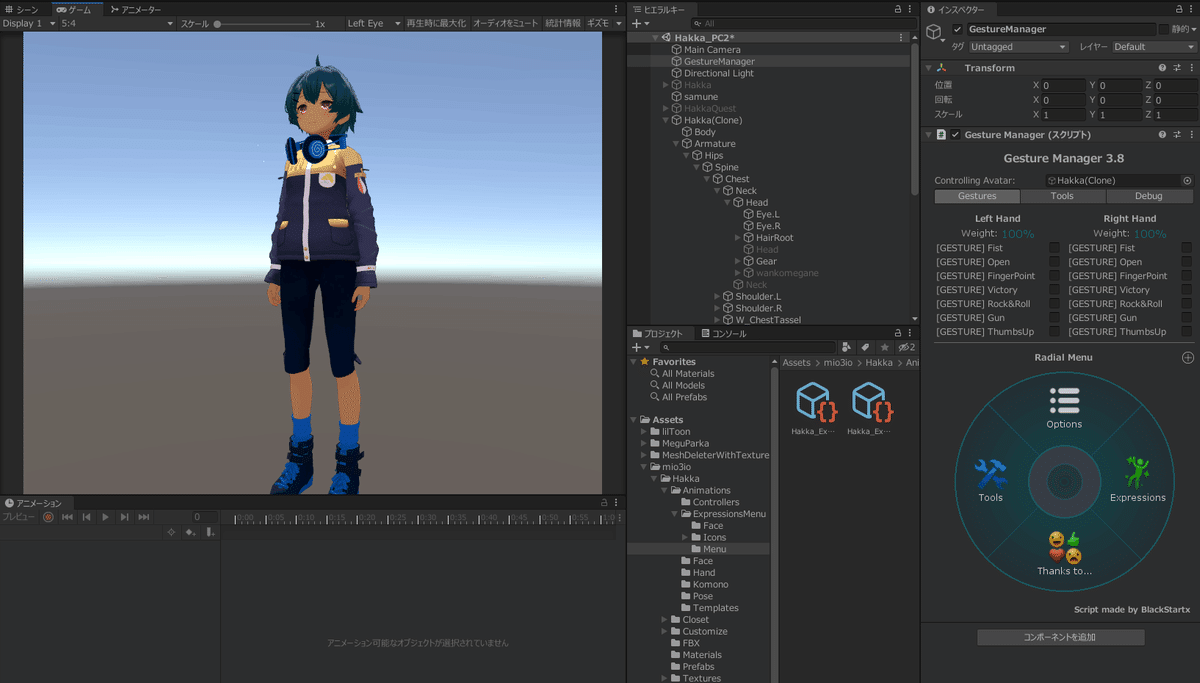The image size is (1200, 683).
Task: Open Transform component presets icon
Action: pos(1177,68)
